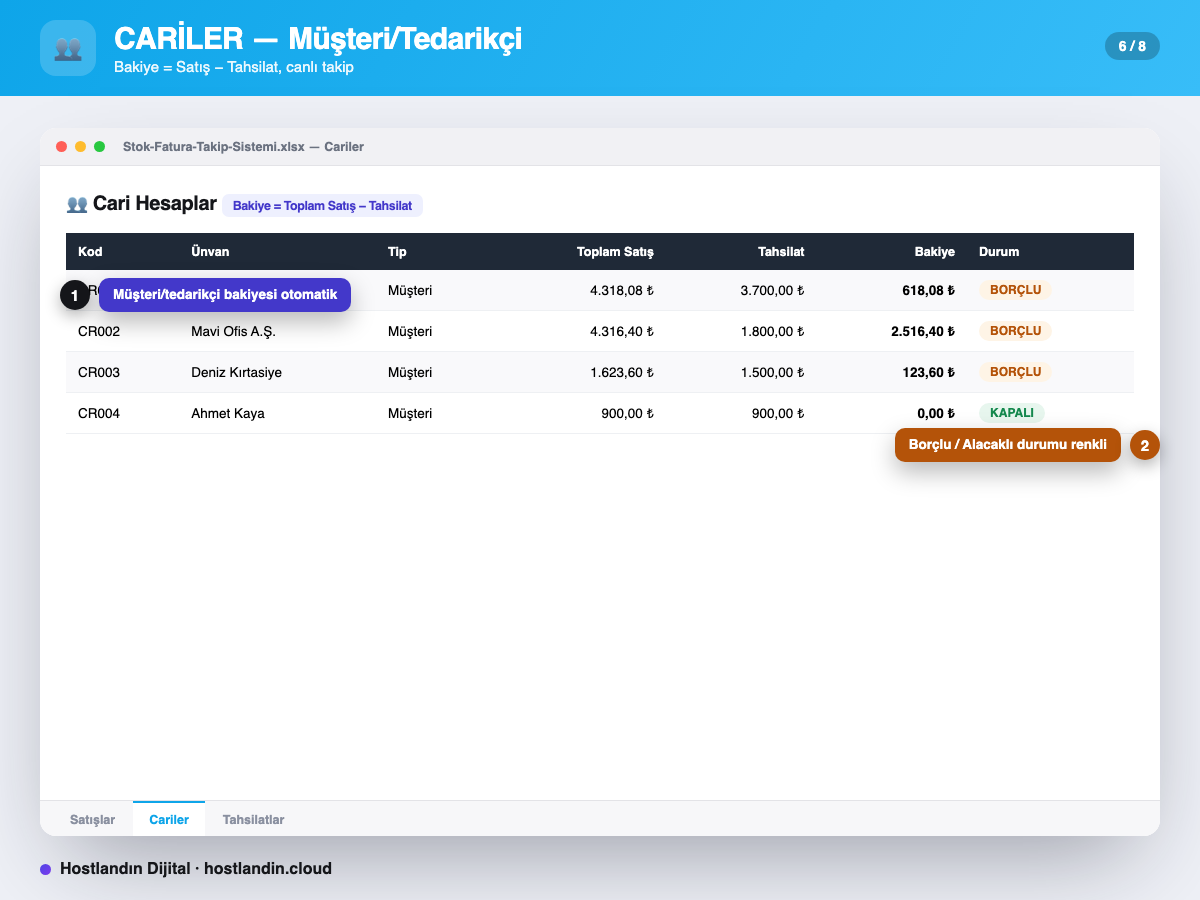Click the Ünvan column header
This screenshot has height=900, width=1200.
point(210,252)
